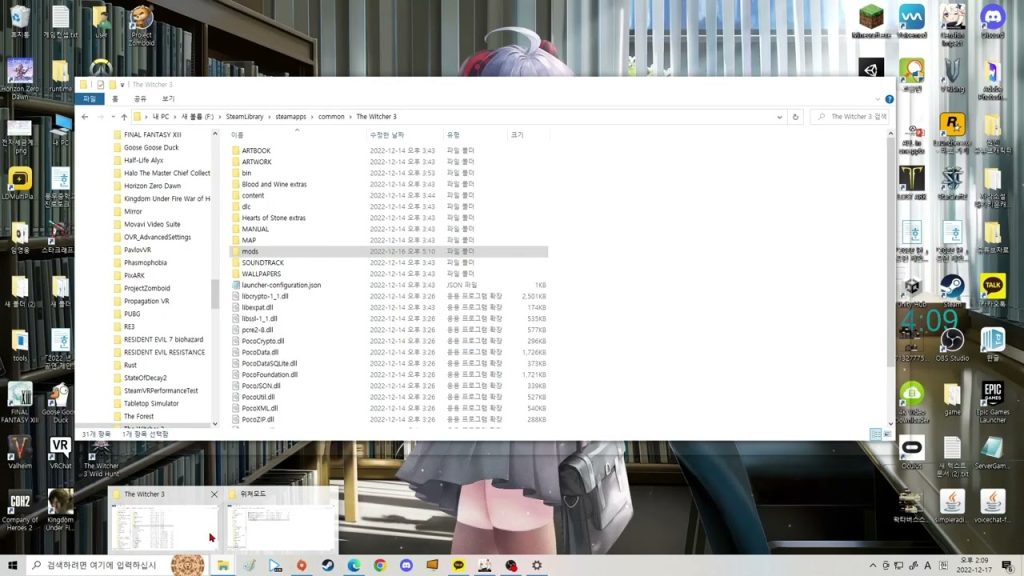Open the 보기 (View) ribbon tab
The height and width of the screenshot is (576, 1024).
pyautogui.click(x=167, y=99)
